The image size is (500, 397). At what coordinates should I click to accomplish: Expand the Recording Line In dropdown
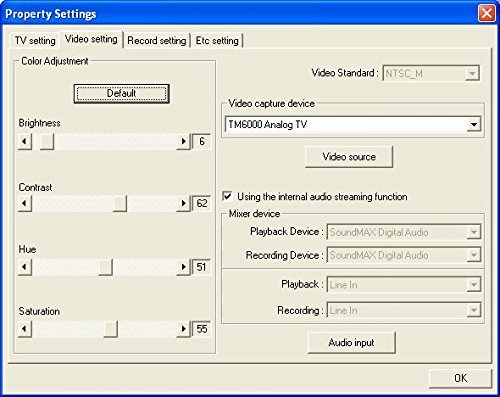(x=404, y=310)
